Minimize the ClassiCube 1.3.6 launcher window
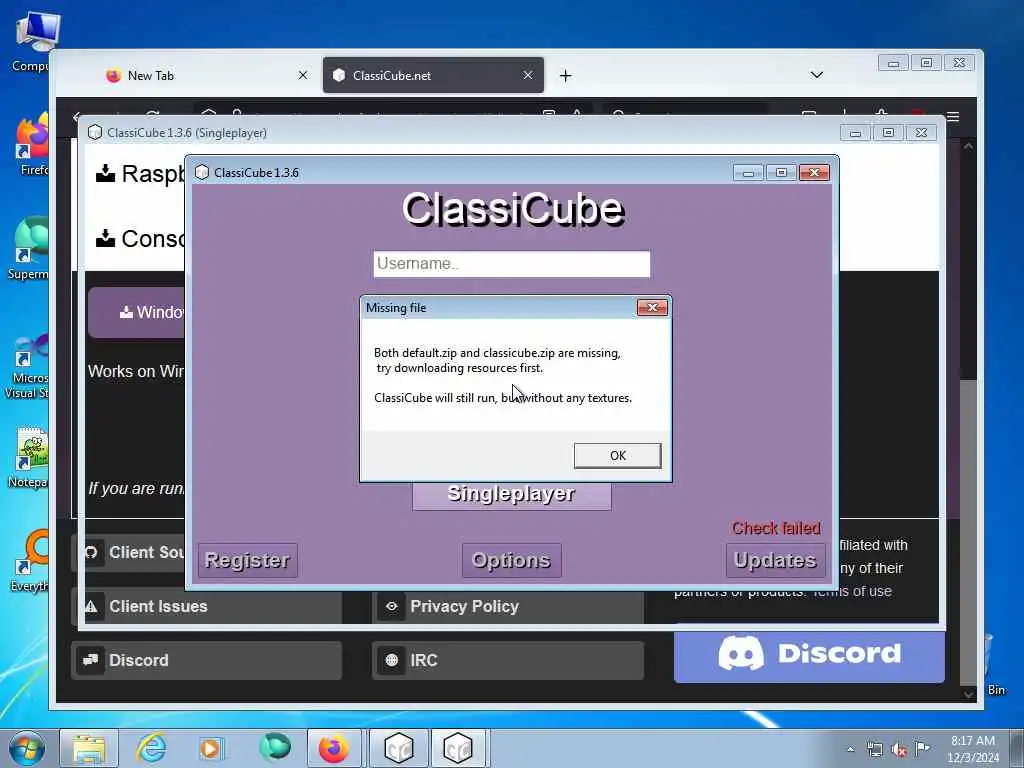Image resolution: width=1024 pixels, height=768 pixels. click(748, 172)
